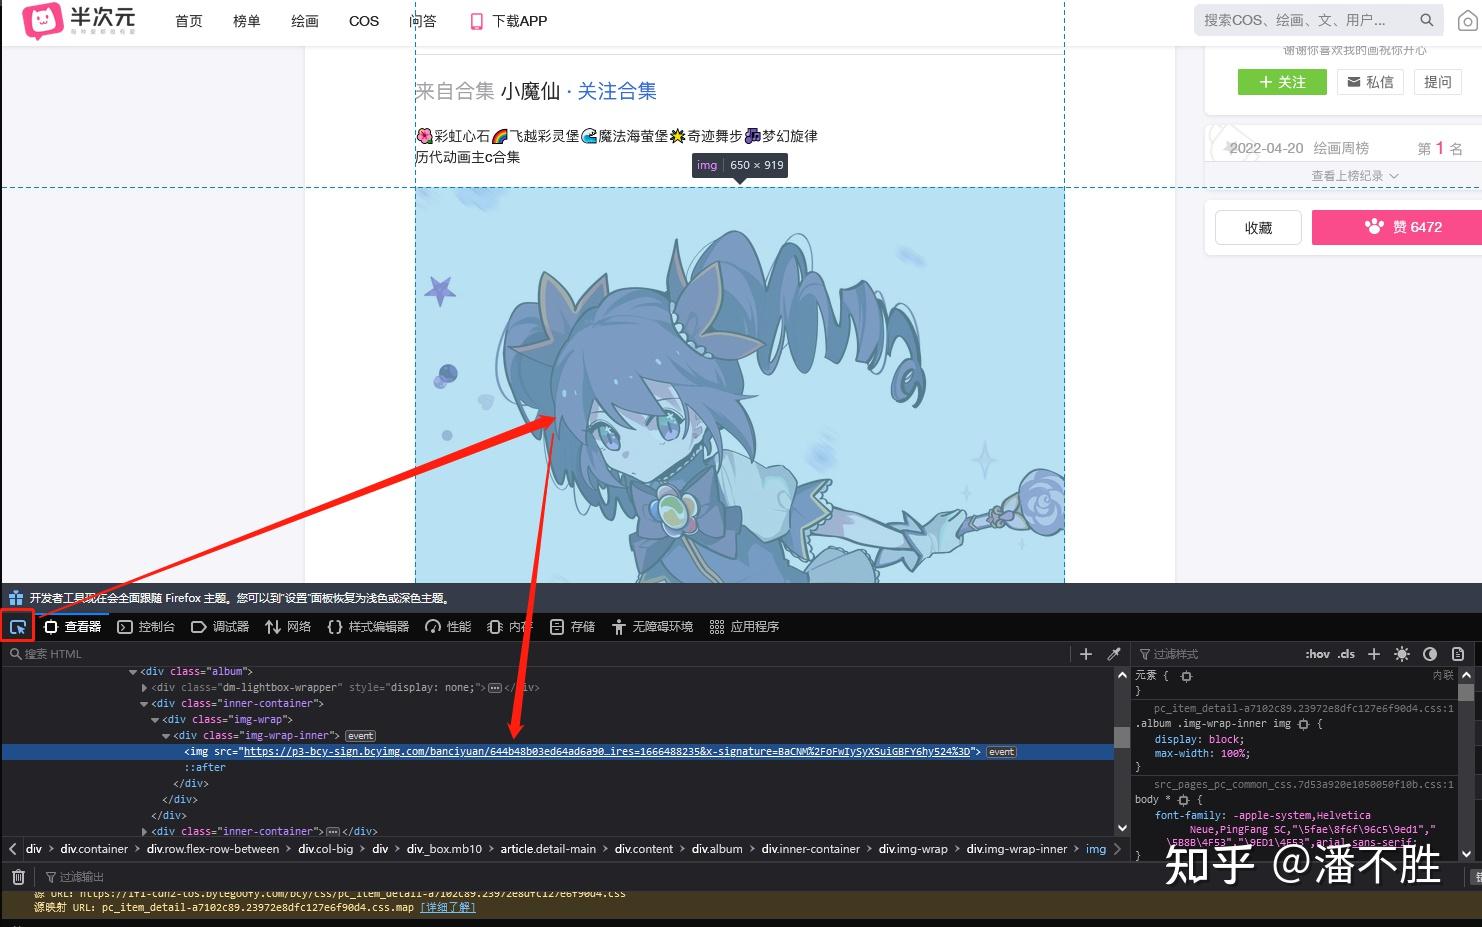This screenshot has width=1482, height=927.
Task: Select div.album breadcrumb item
Action: pyautogui.click(x=717, y=849)
